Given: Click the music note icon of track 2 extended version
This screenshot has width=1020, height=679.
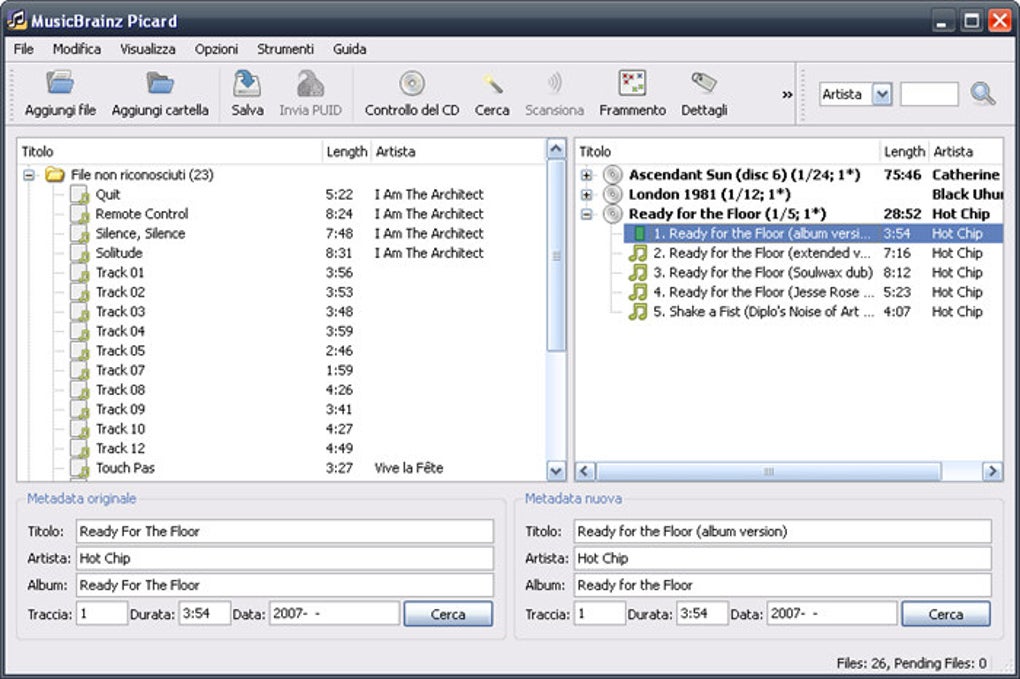Looking at the screenshot, I should tap(638, 253).
